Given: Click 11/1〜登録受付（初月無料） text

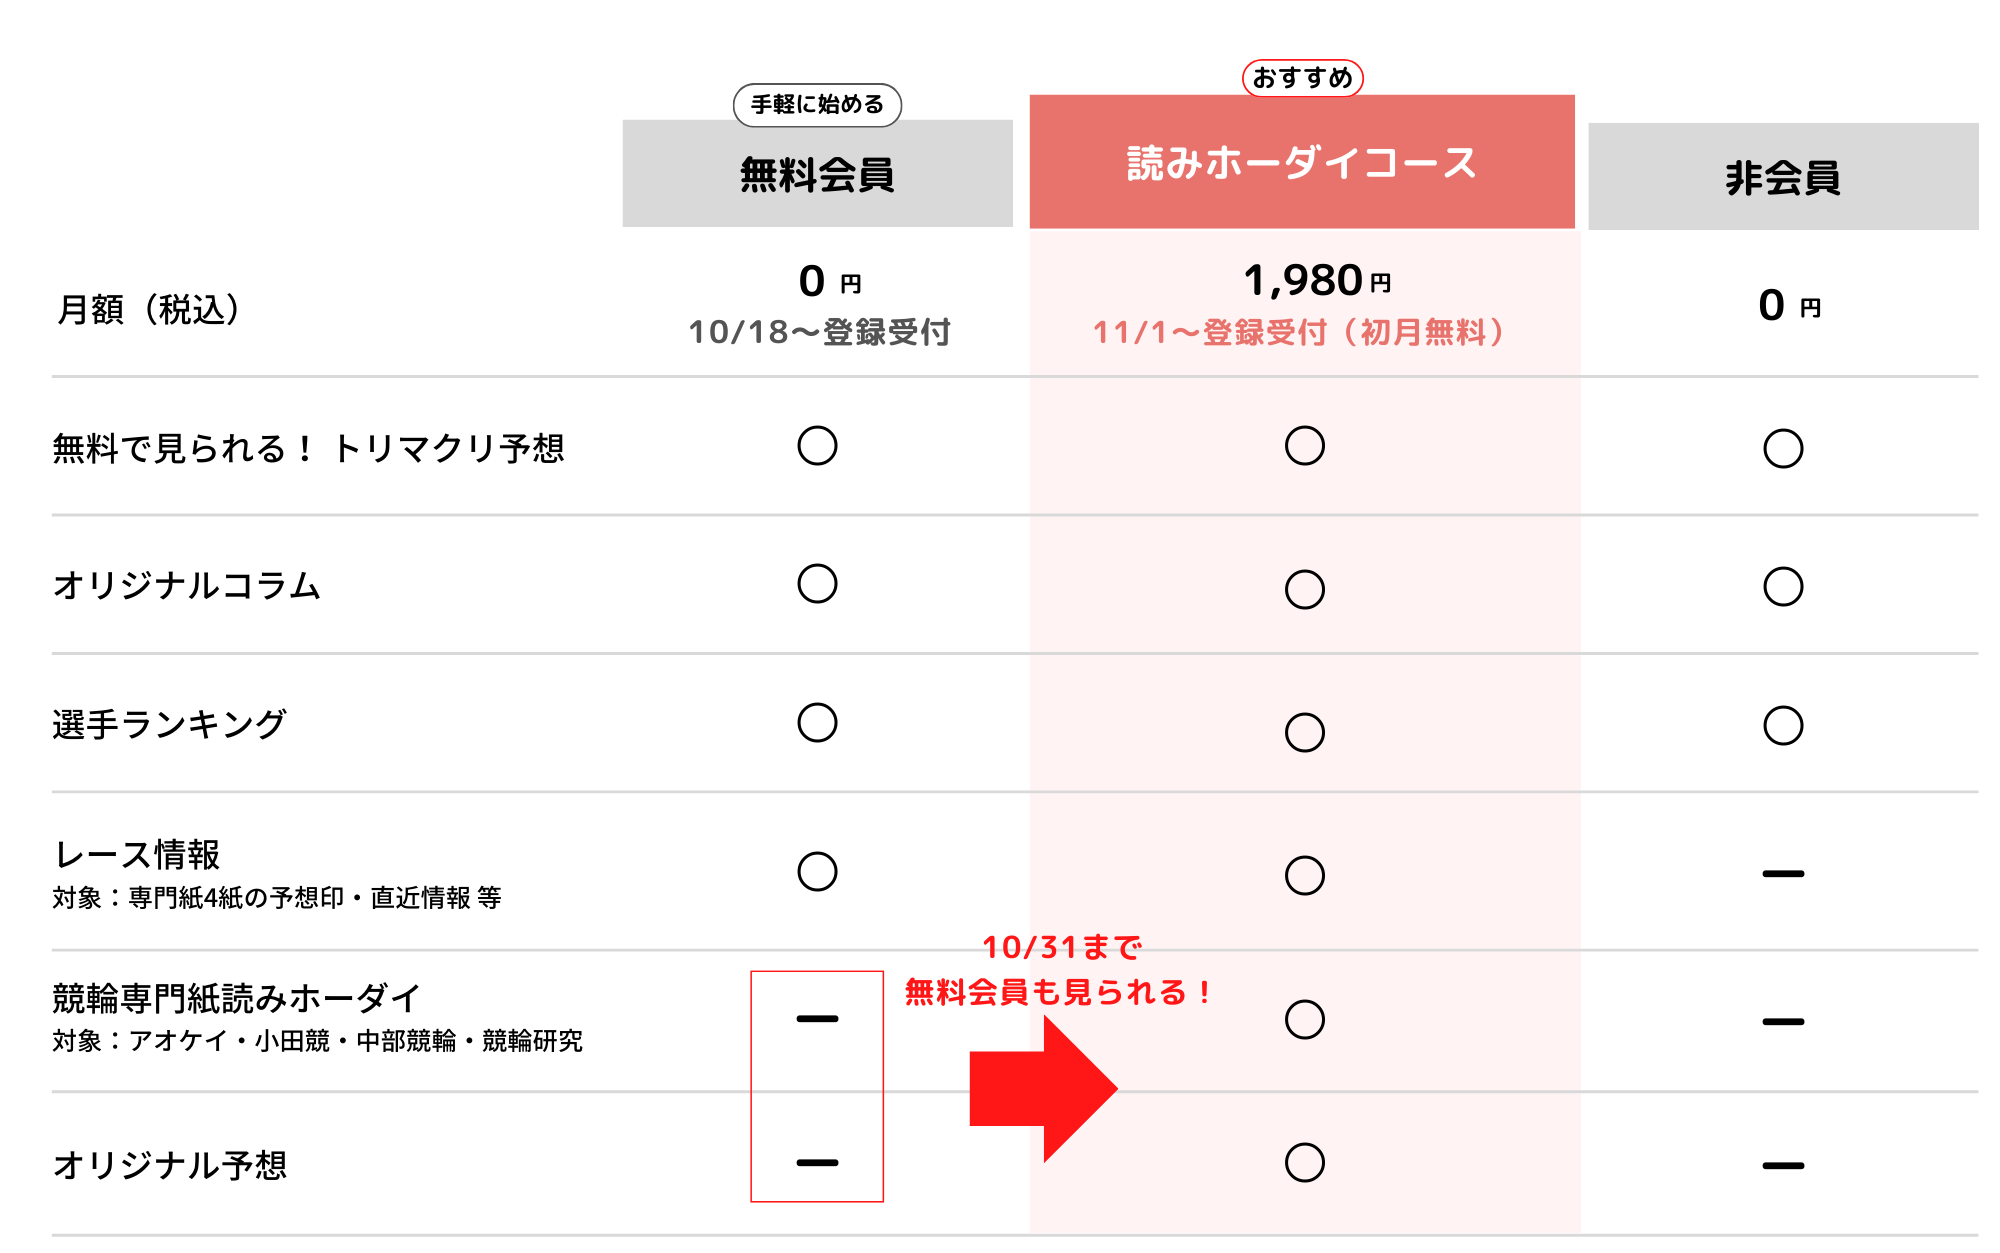Looking at the screenshot, I should (1298, 332).
